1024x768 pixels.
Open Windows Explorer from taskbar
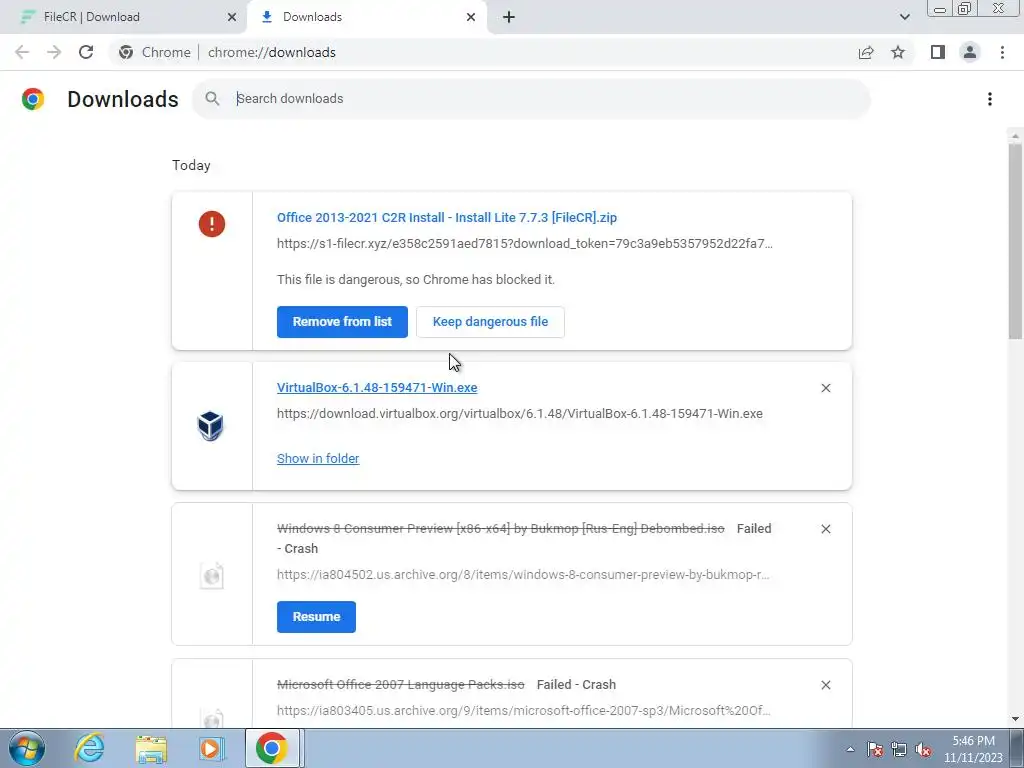coord(151,748)
